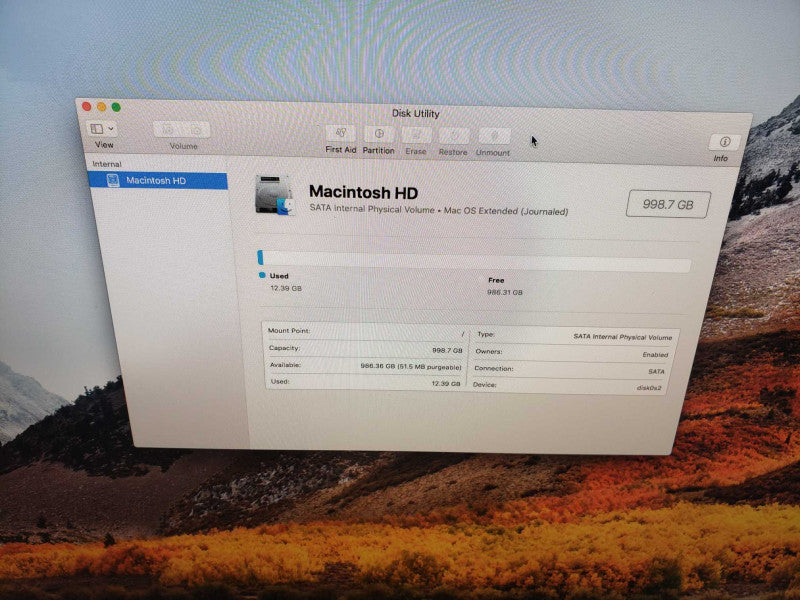Open the View sidebar layout dropdown
This screenshot has height=600, width=800.
[103, 129]
